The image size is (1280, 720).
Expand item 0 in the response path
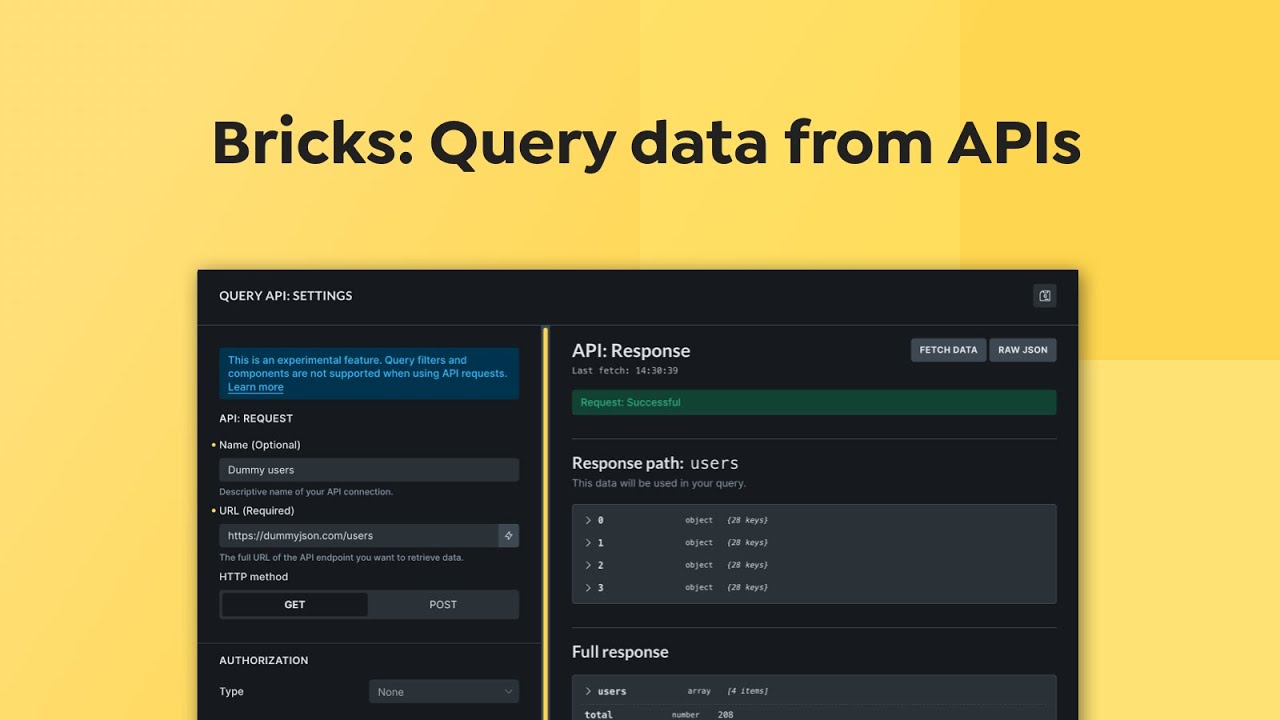pyautogui.click(x=589, y=520)
